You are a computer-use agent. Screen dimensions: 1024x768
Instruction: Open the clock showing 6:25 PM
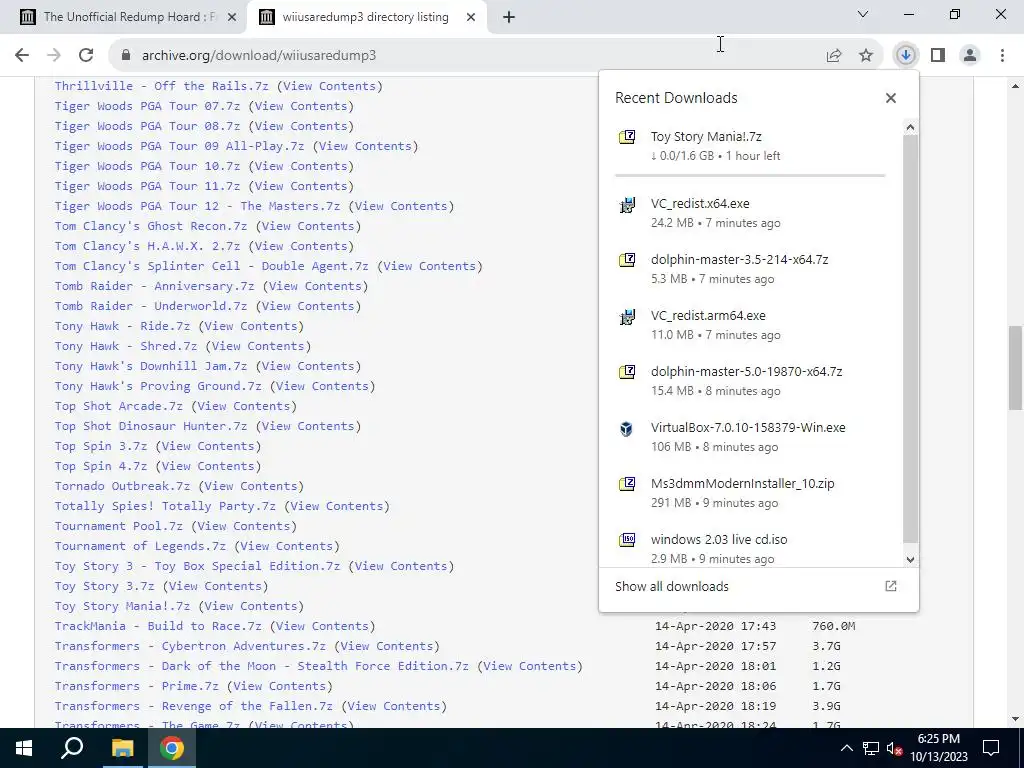[938, 748]
